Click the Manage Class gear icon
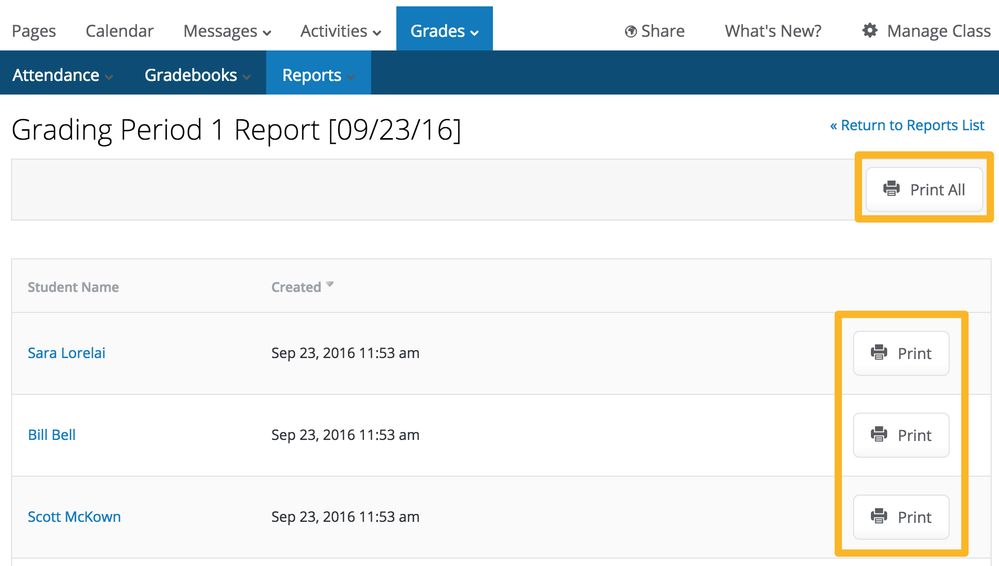This screenshot has height=566, width=999. coord(870,31)
